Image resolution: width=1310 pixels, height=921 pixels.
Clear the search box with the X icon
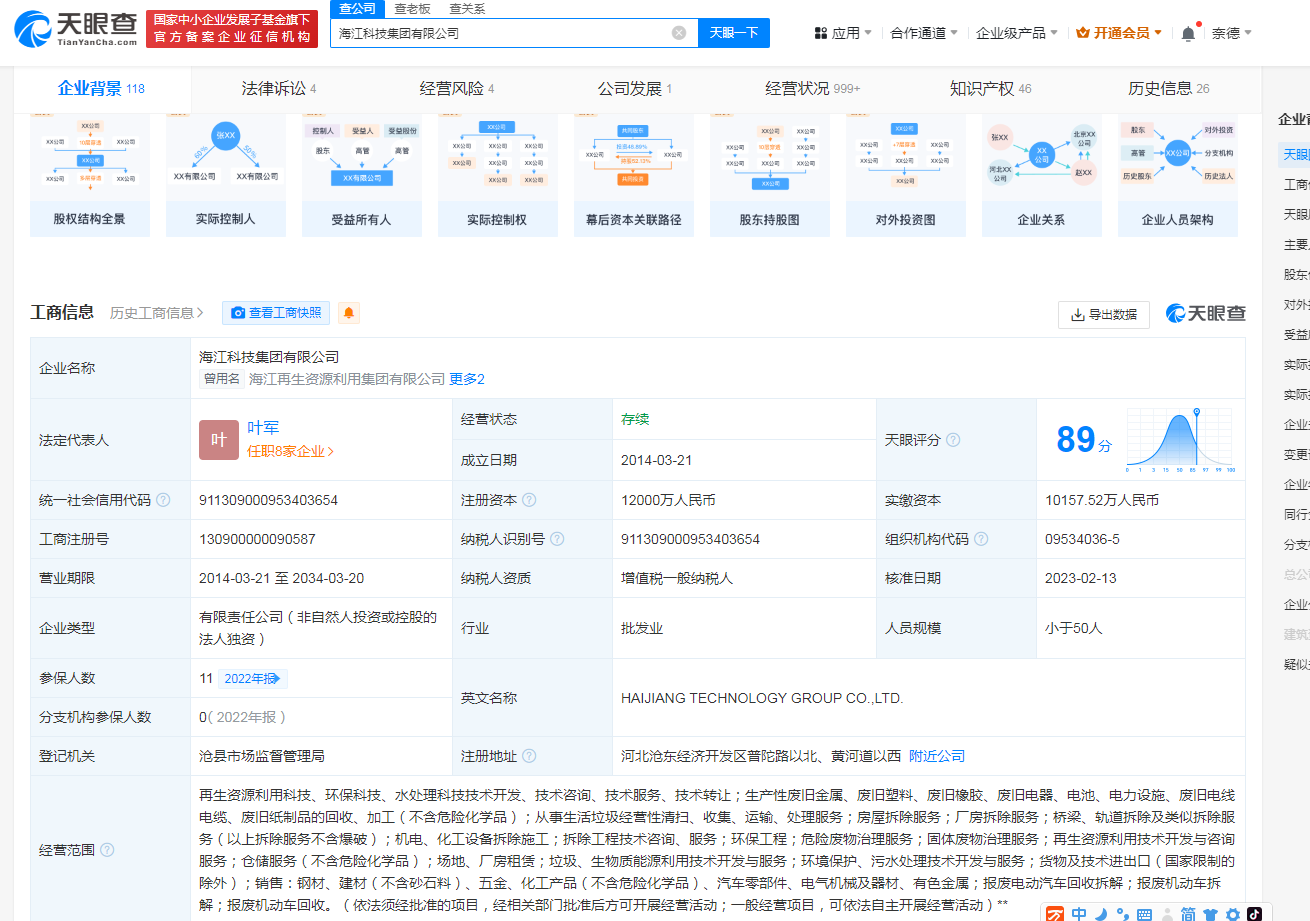(x=679, y=33)
